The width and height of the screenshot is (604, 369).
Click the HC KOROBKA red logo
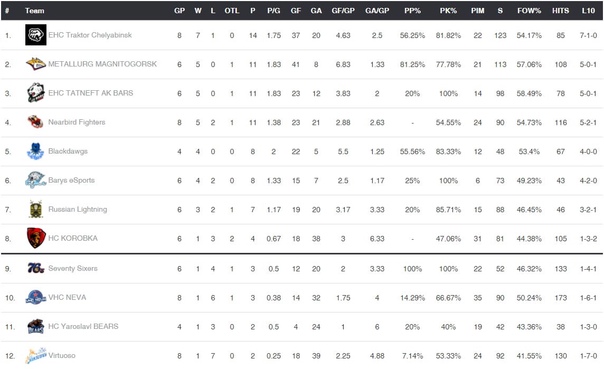coord(36,238)
